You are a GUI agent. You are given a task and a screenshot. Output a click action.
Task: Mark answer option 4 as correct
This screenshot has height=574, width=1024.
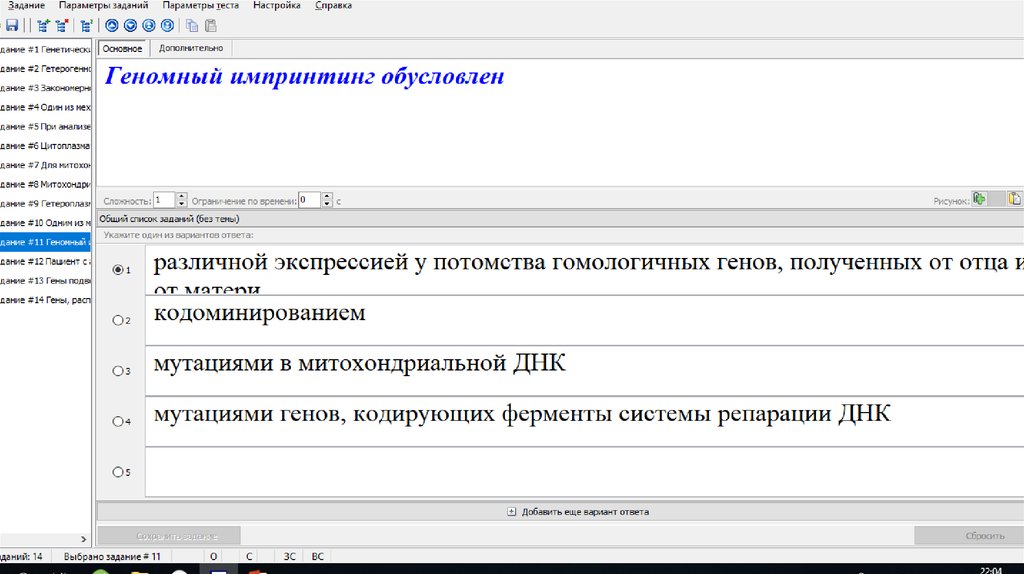(118, 422)
